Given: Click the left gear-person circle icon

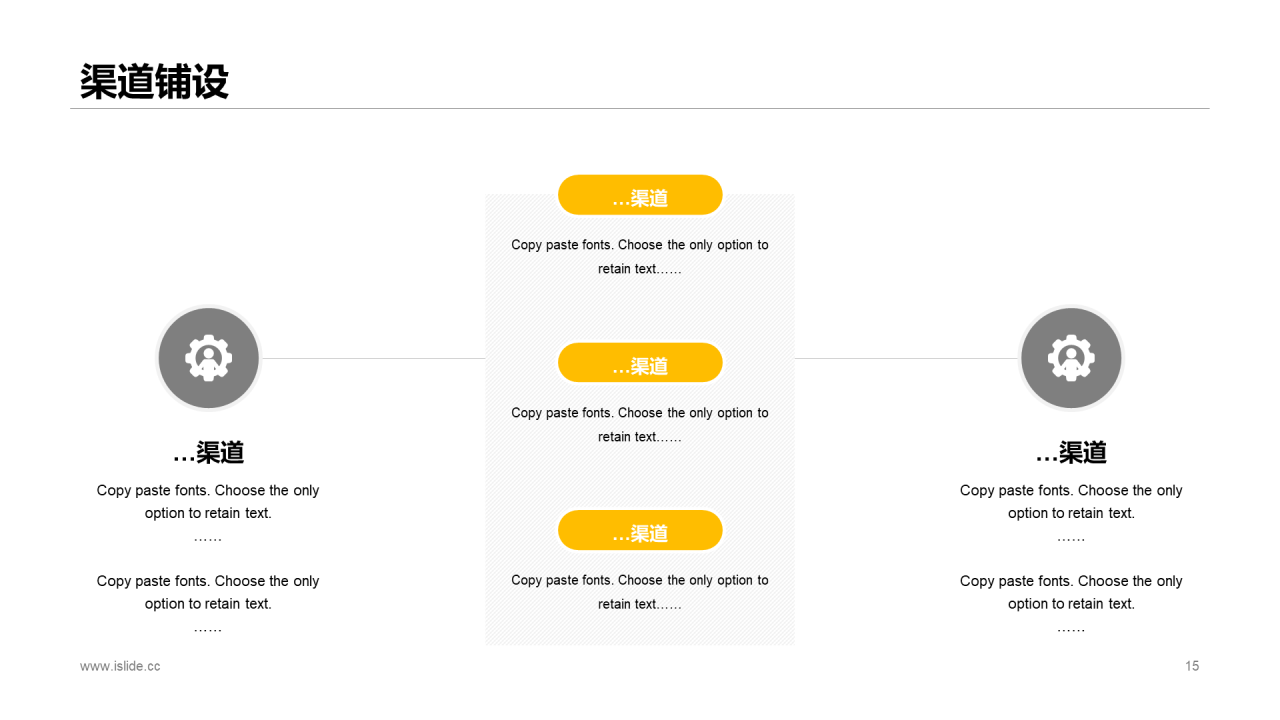Looking at the screenshot, I should coord(209,358).
